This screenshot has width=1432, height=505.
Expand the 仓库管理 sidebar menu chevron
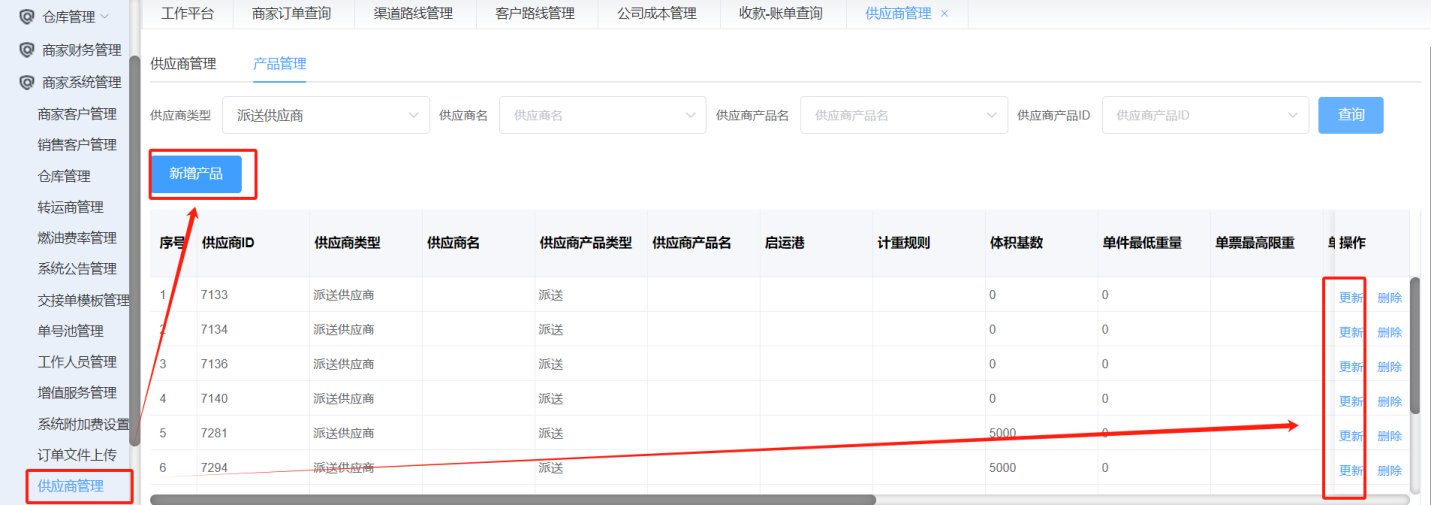(x=105, y=17)
